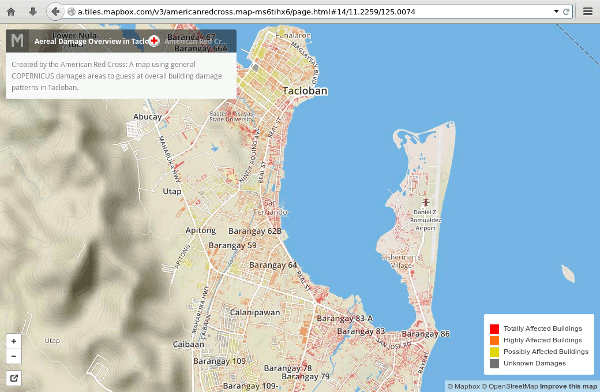Click red Totally Affected Buildings swatch

point(494,329)
